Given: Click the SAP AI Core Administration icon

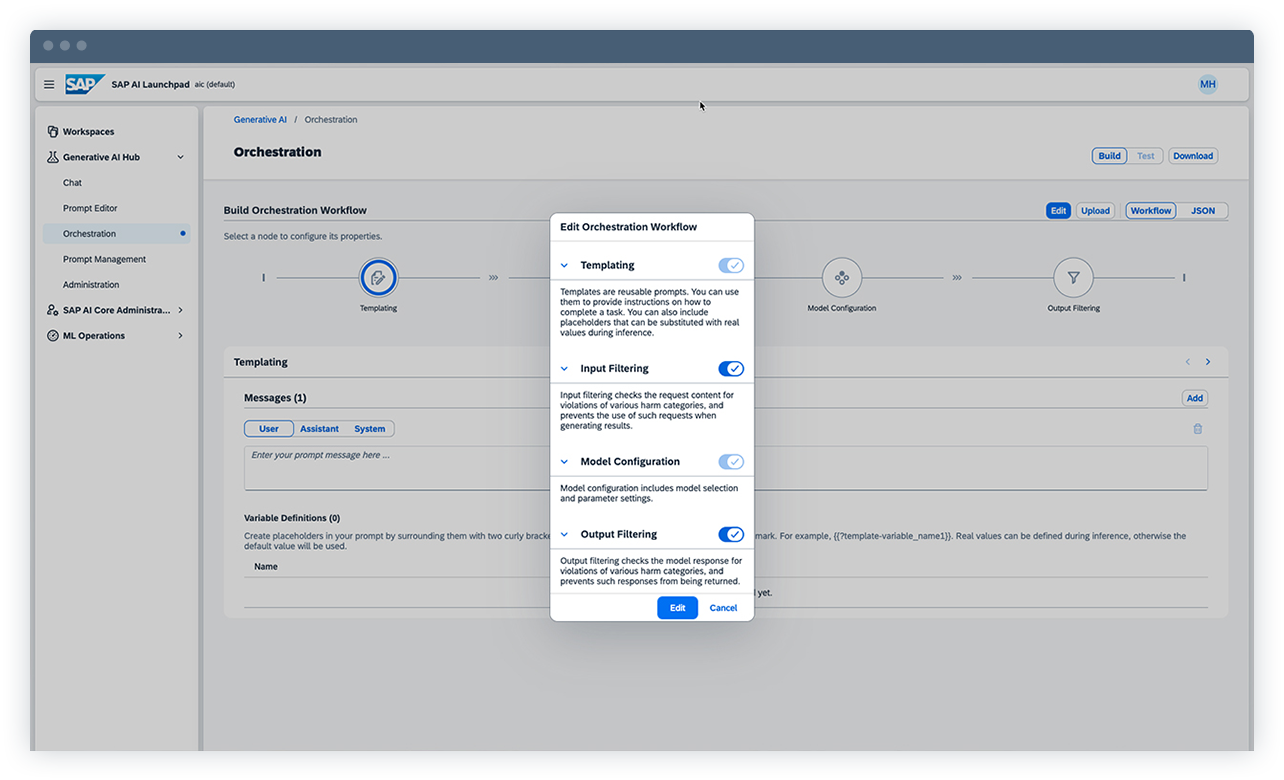Looking at the screenshot, I should pyautogui.click(x=53, y=310).
